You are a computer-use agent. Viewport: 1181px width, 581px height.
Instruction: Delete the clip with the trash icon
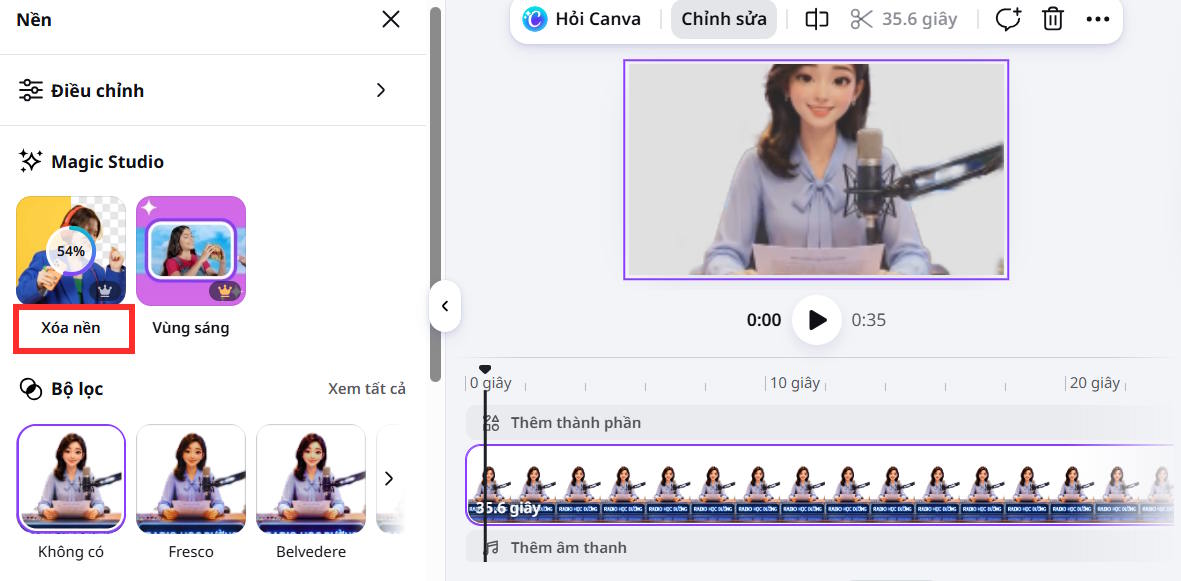pos(1052,19)
